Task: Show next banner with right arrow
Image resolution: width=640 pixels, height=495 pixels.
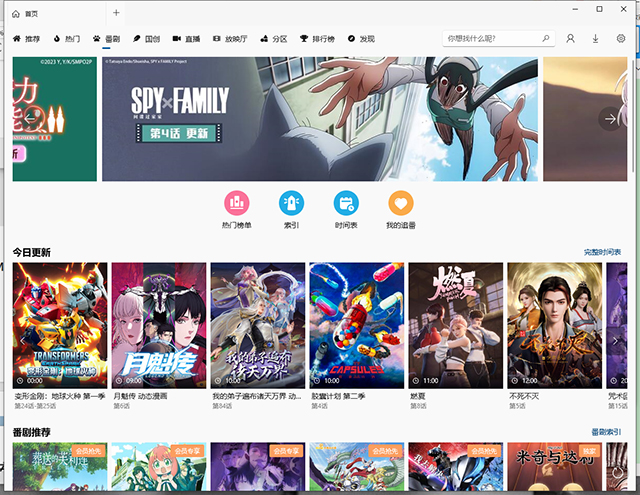Action: [610, 119]
